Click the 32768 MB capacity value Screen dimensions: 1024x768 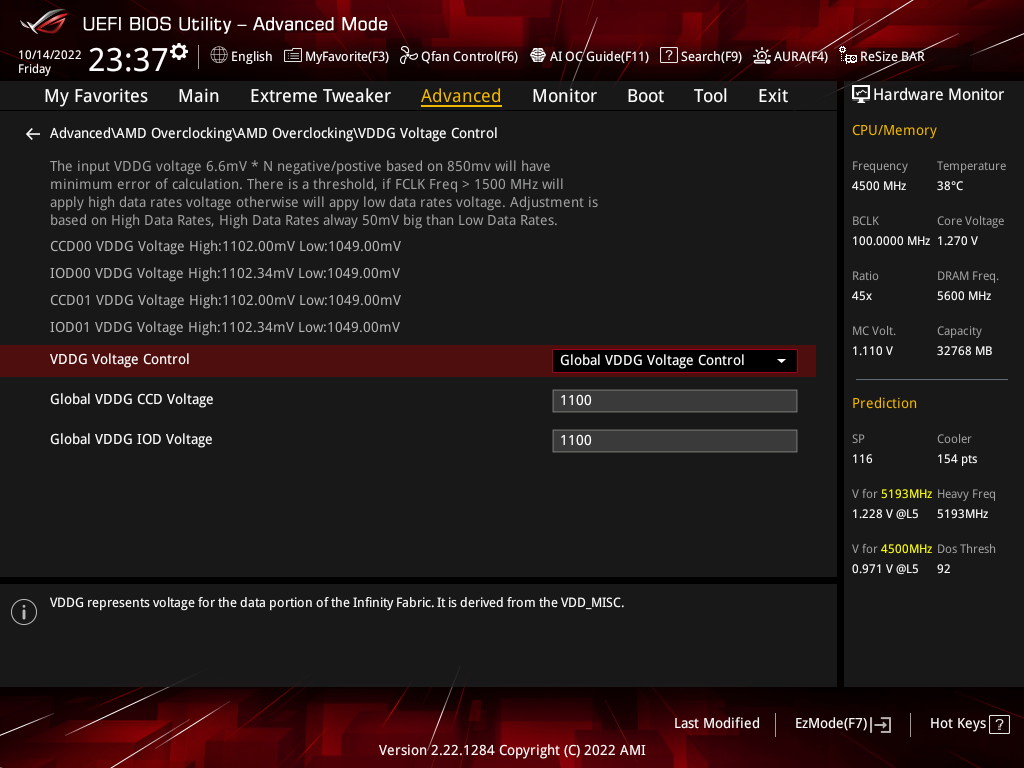tap(964, 351)
